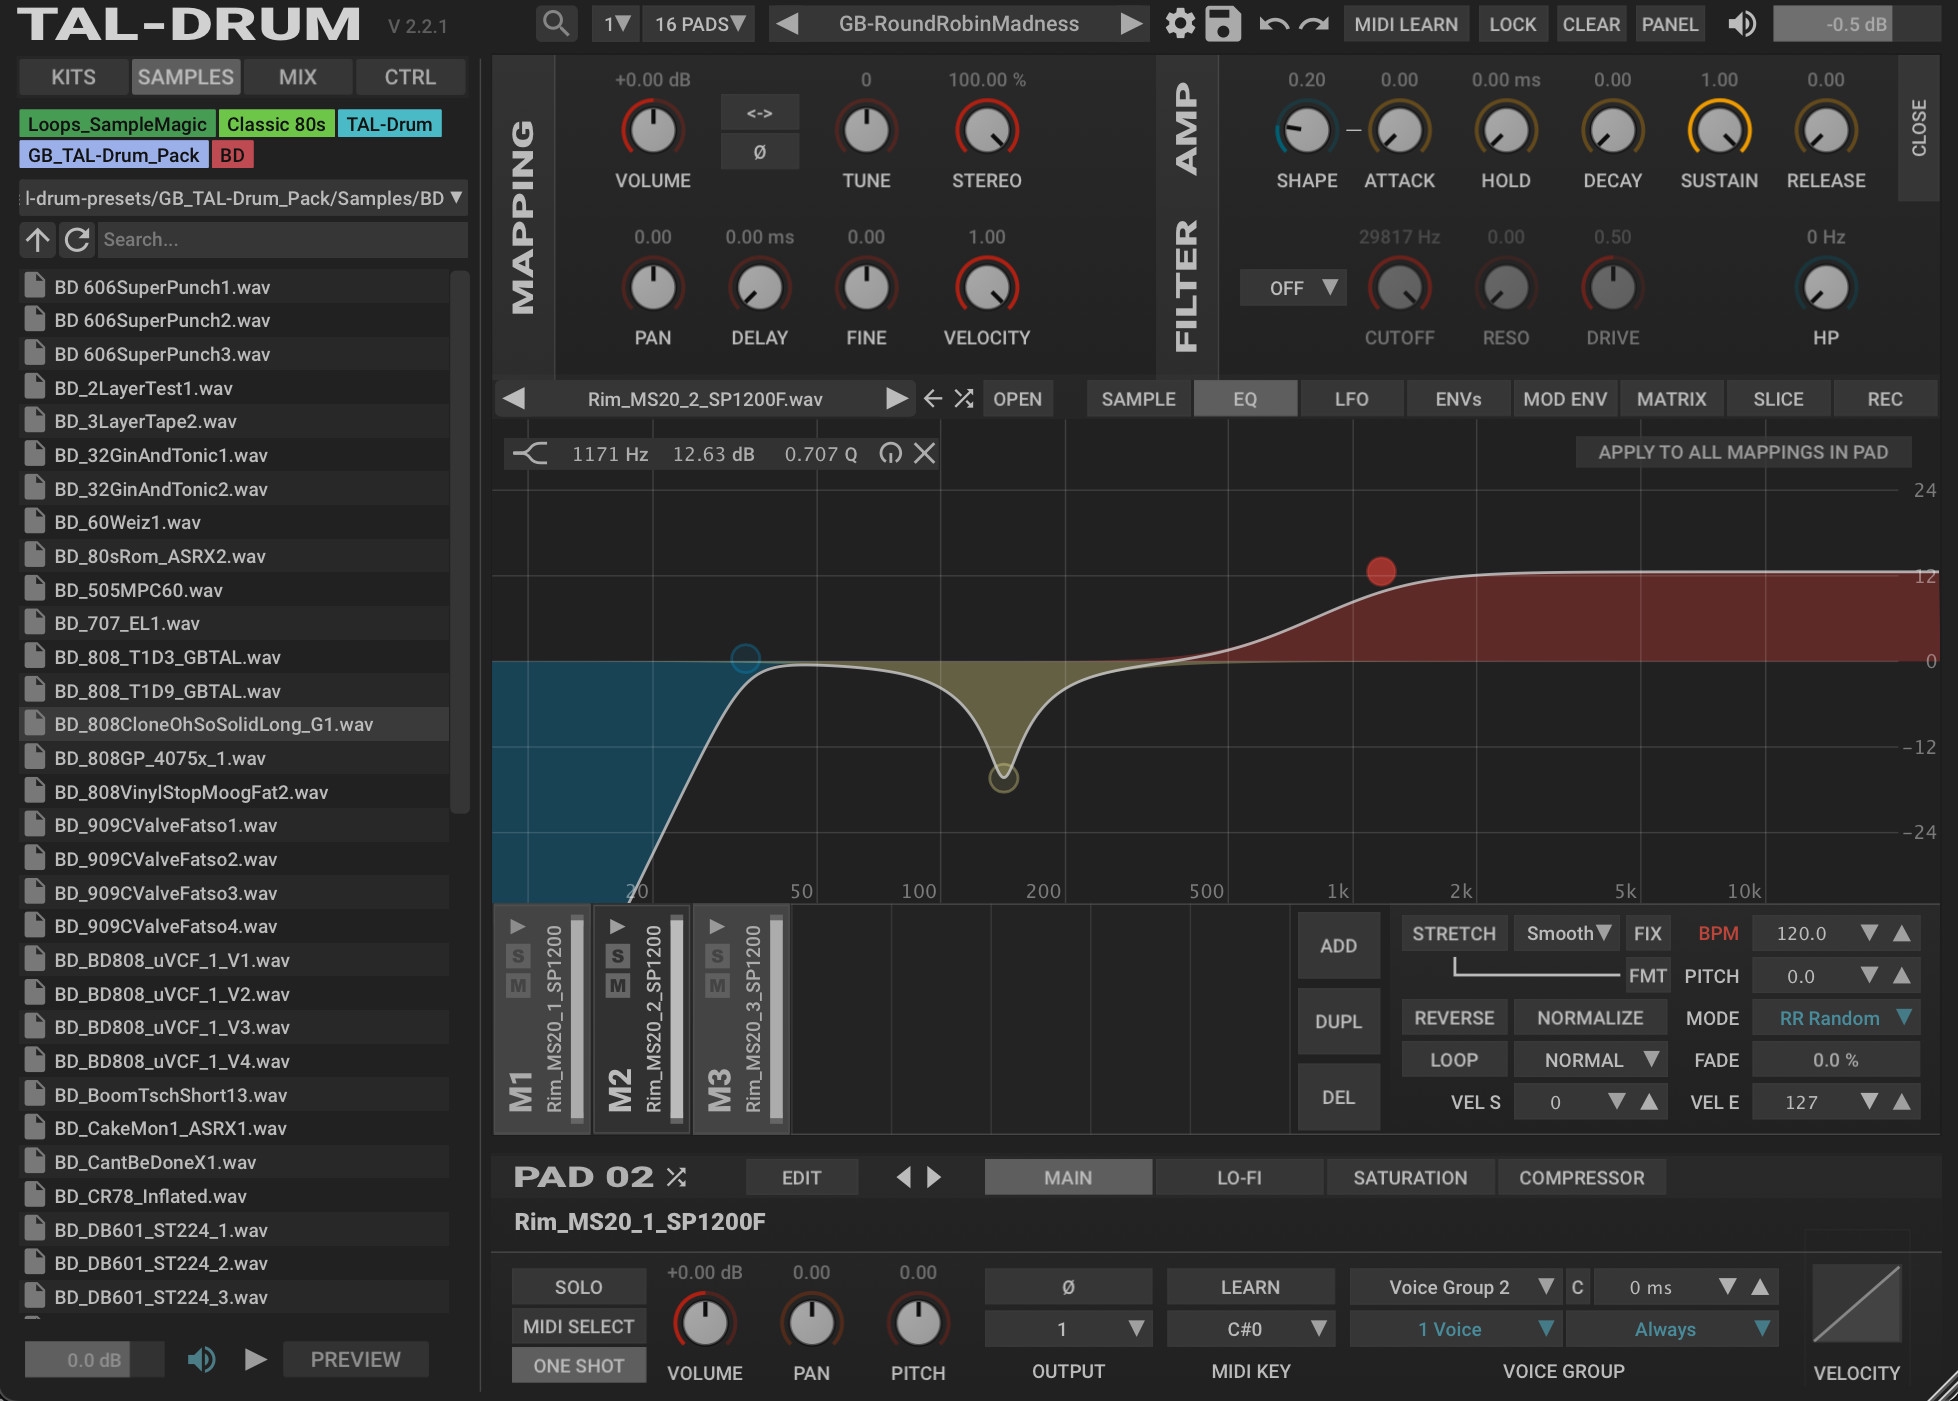Open the settings gear in the toolbar
Viewport: 1958px width, 1401px height.
point(1181,23)
